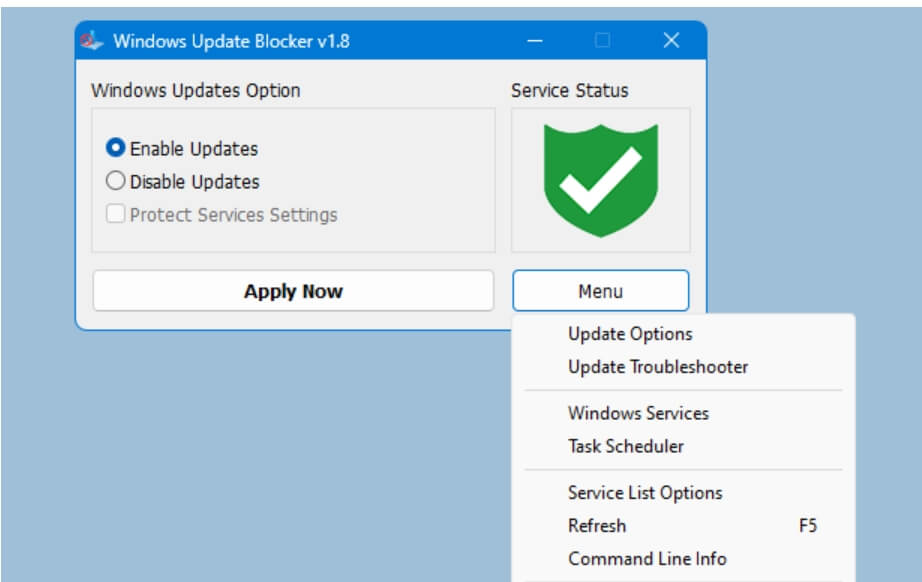Image resolution: width=922 pixels, height=582 pixels.
Task: Open Service List Options menu item
Action: point(645,492)
